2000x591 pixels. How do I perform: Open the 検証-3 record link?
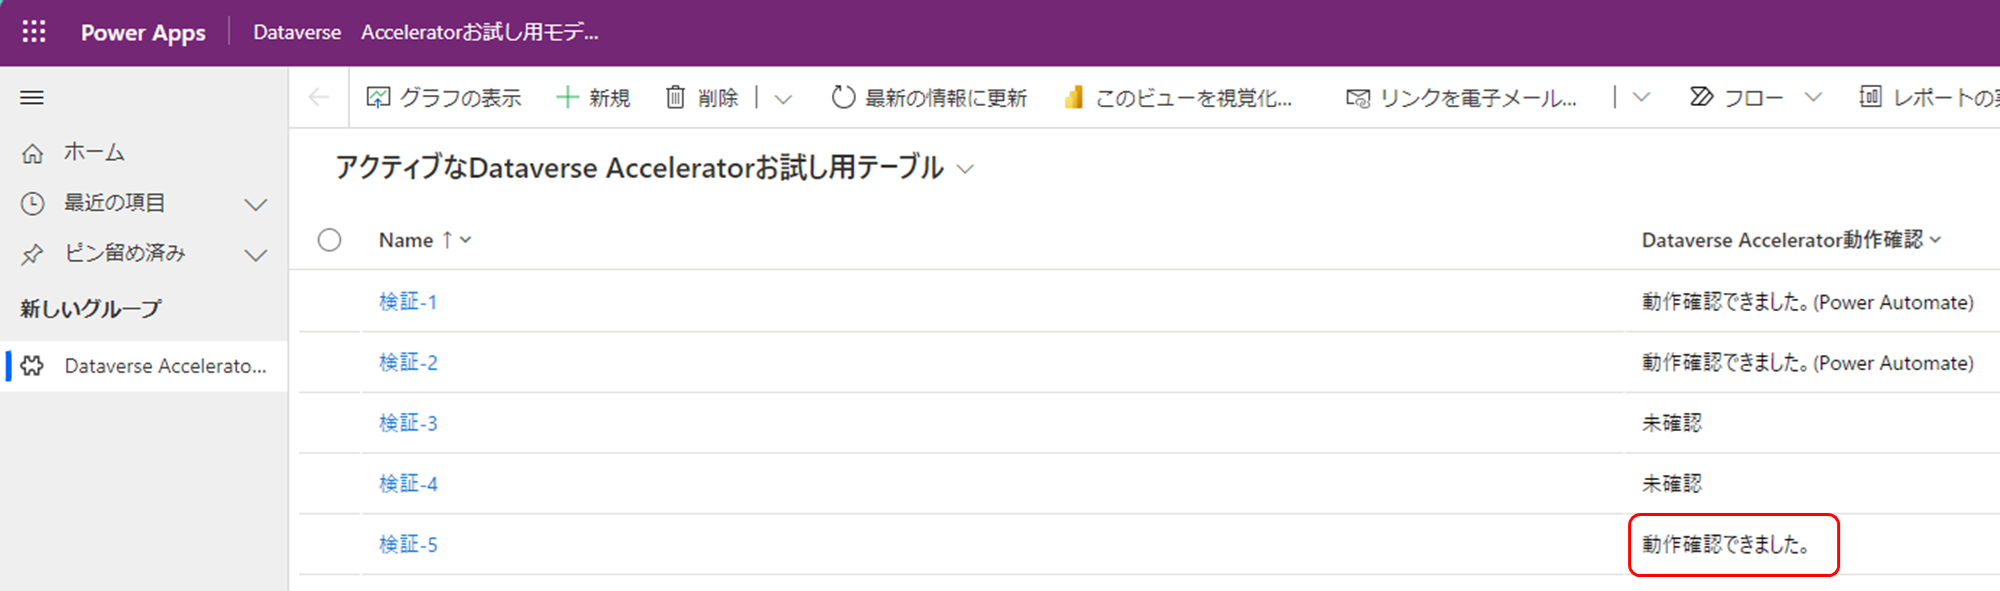[408, 423]
